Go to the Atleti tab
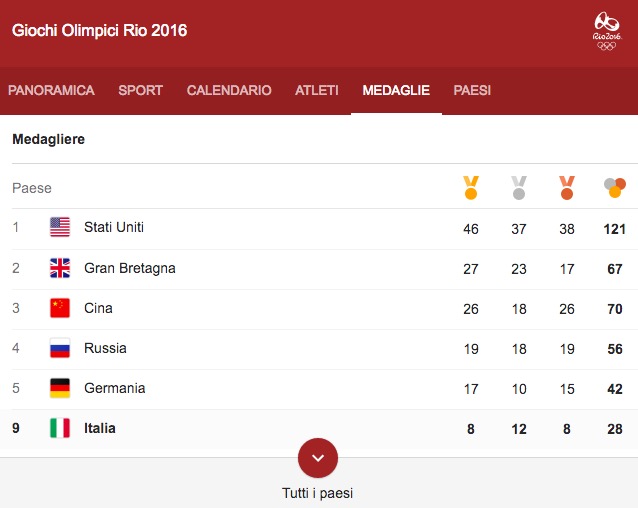638x508 pixels. coord(317,90)
